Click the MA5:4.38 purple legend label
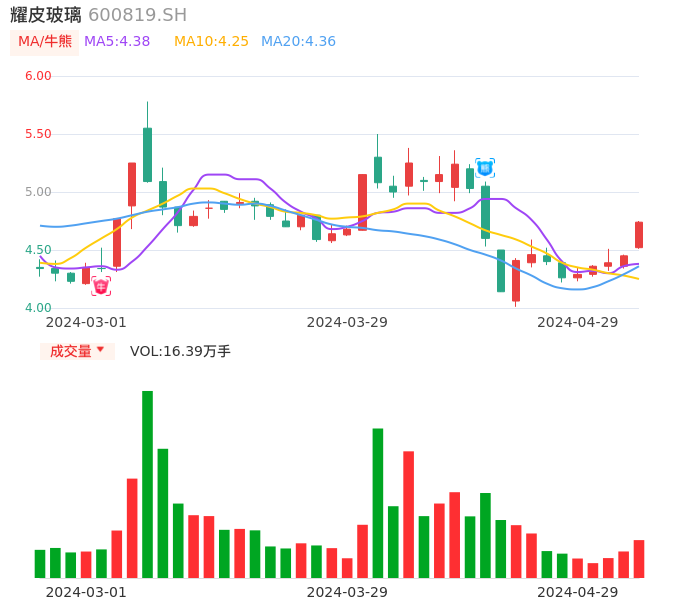 point(117,42)
